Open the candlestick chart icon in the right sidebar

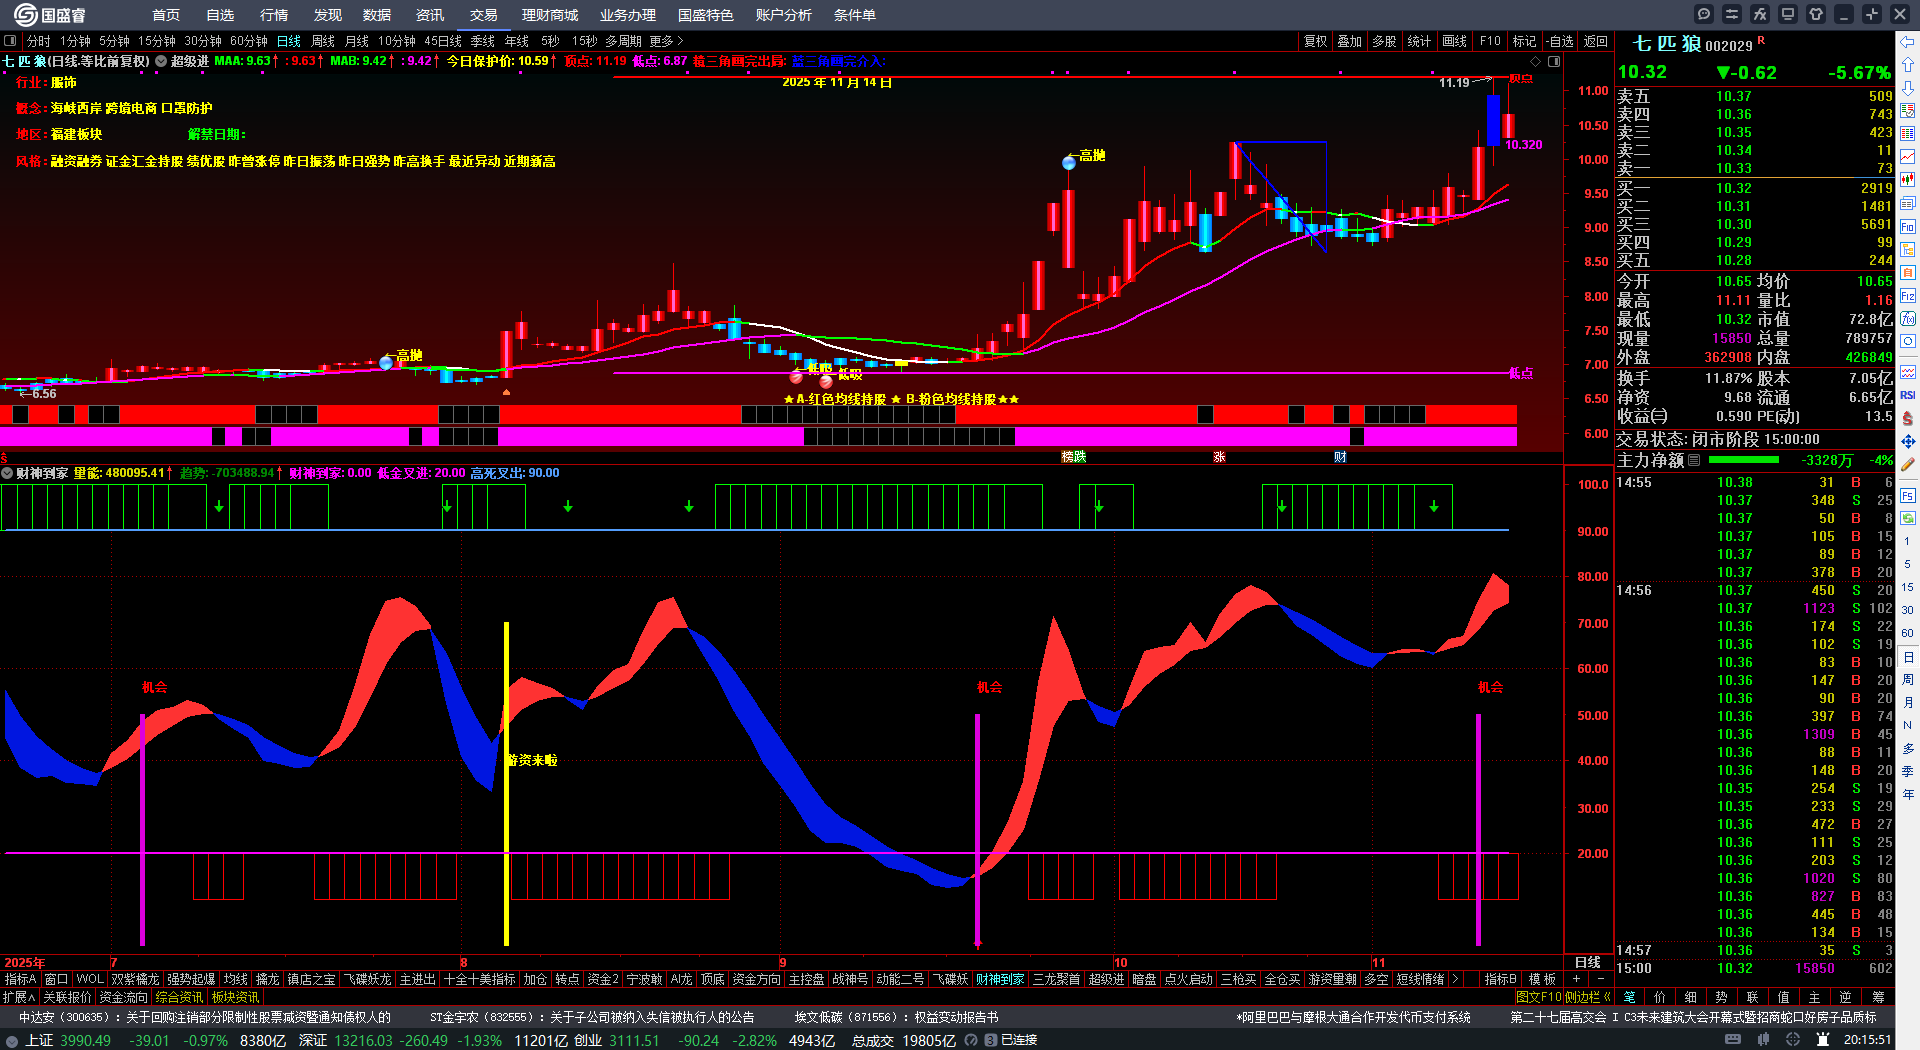click(x=1908, y=180)
